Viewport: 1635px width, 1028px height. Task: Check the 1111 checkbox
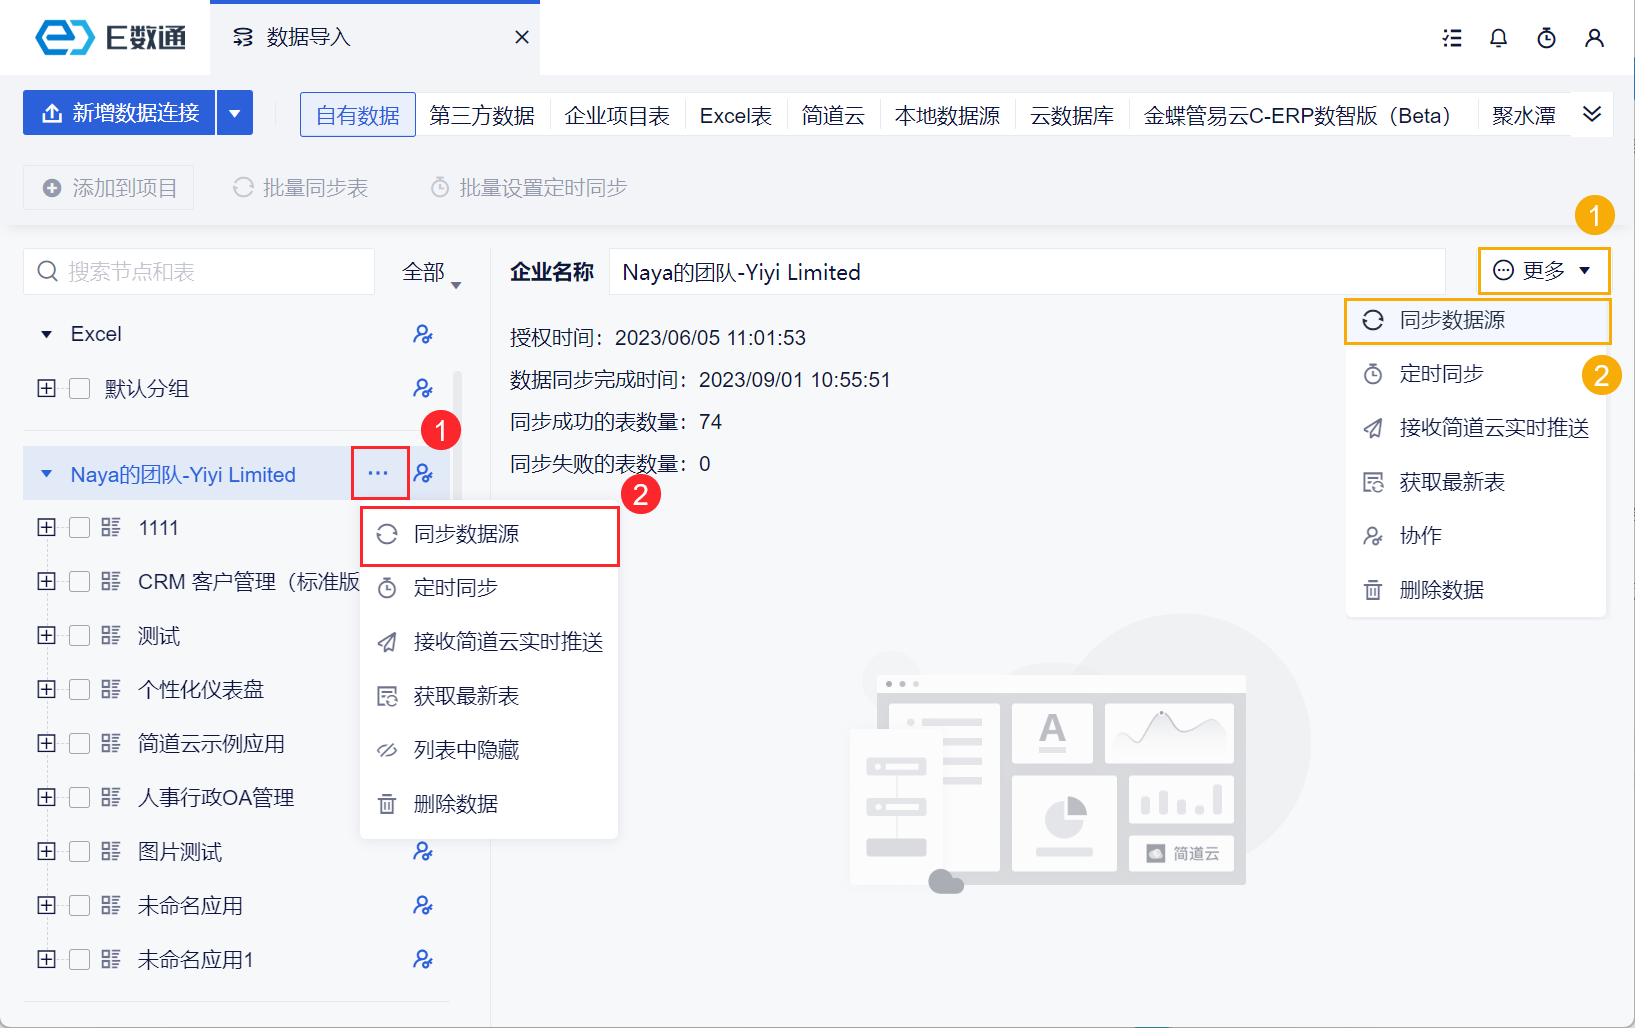tap(80, 527)
